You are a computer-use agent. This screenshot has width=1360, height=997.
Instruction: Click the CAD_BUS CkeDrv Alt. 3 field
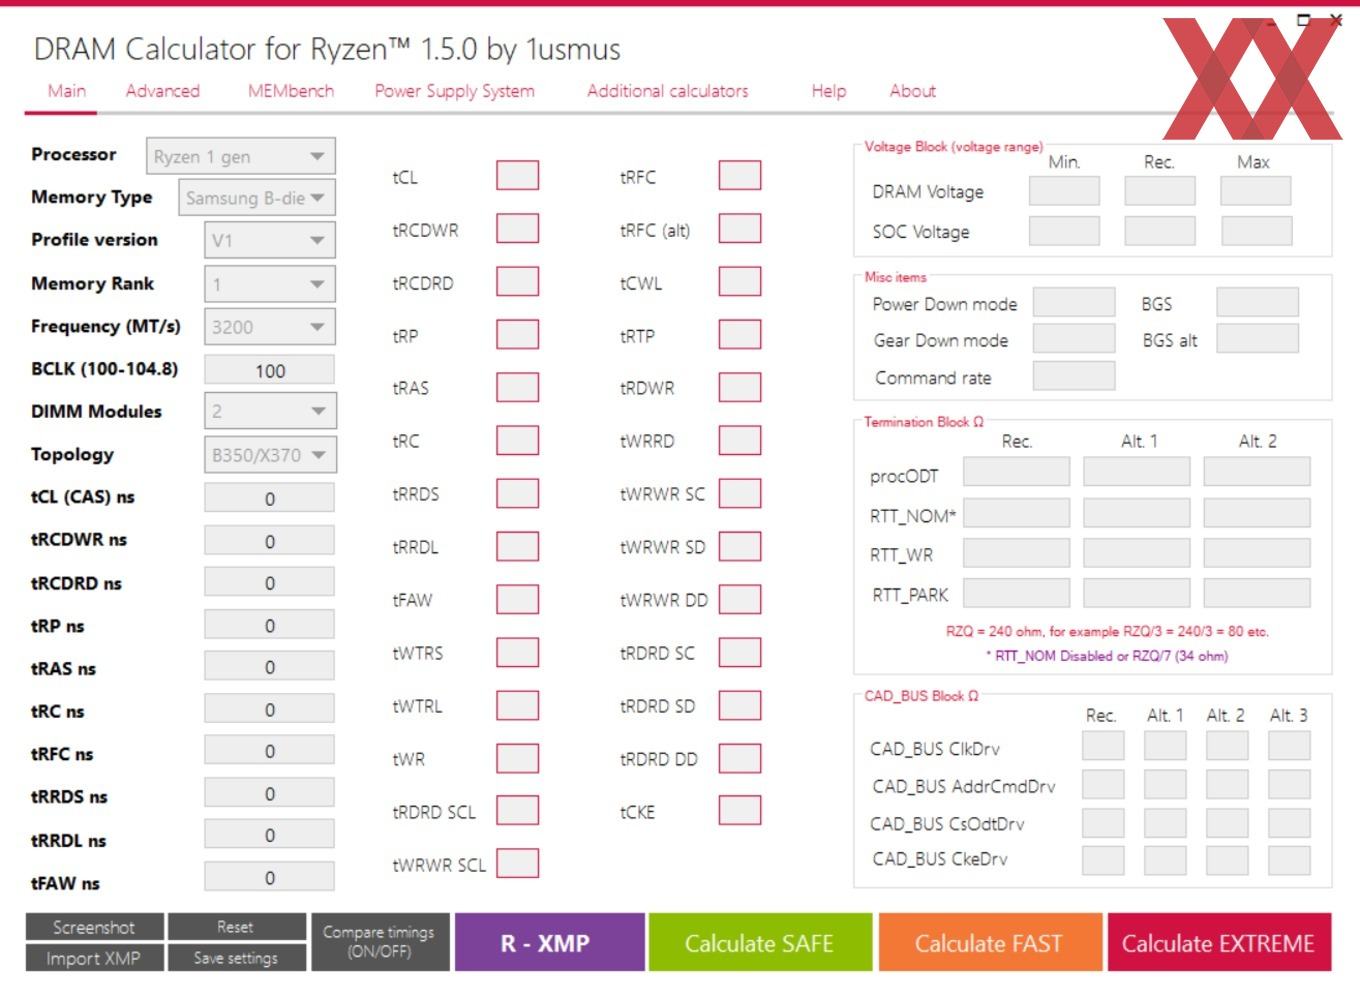point(1289,860)
